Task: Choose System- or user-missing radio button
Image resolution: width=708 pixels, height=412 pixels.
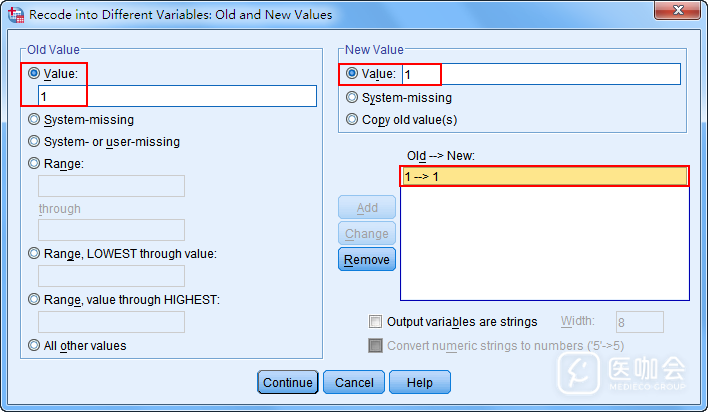Action: click(x=35, y=142)
